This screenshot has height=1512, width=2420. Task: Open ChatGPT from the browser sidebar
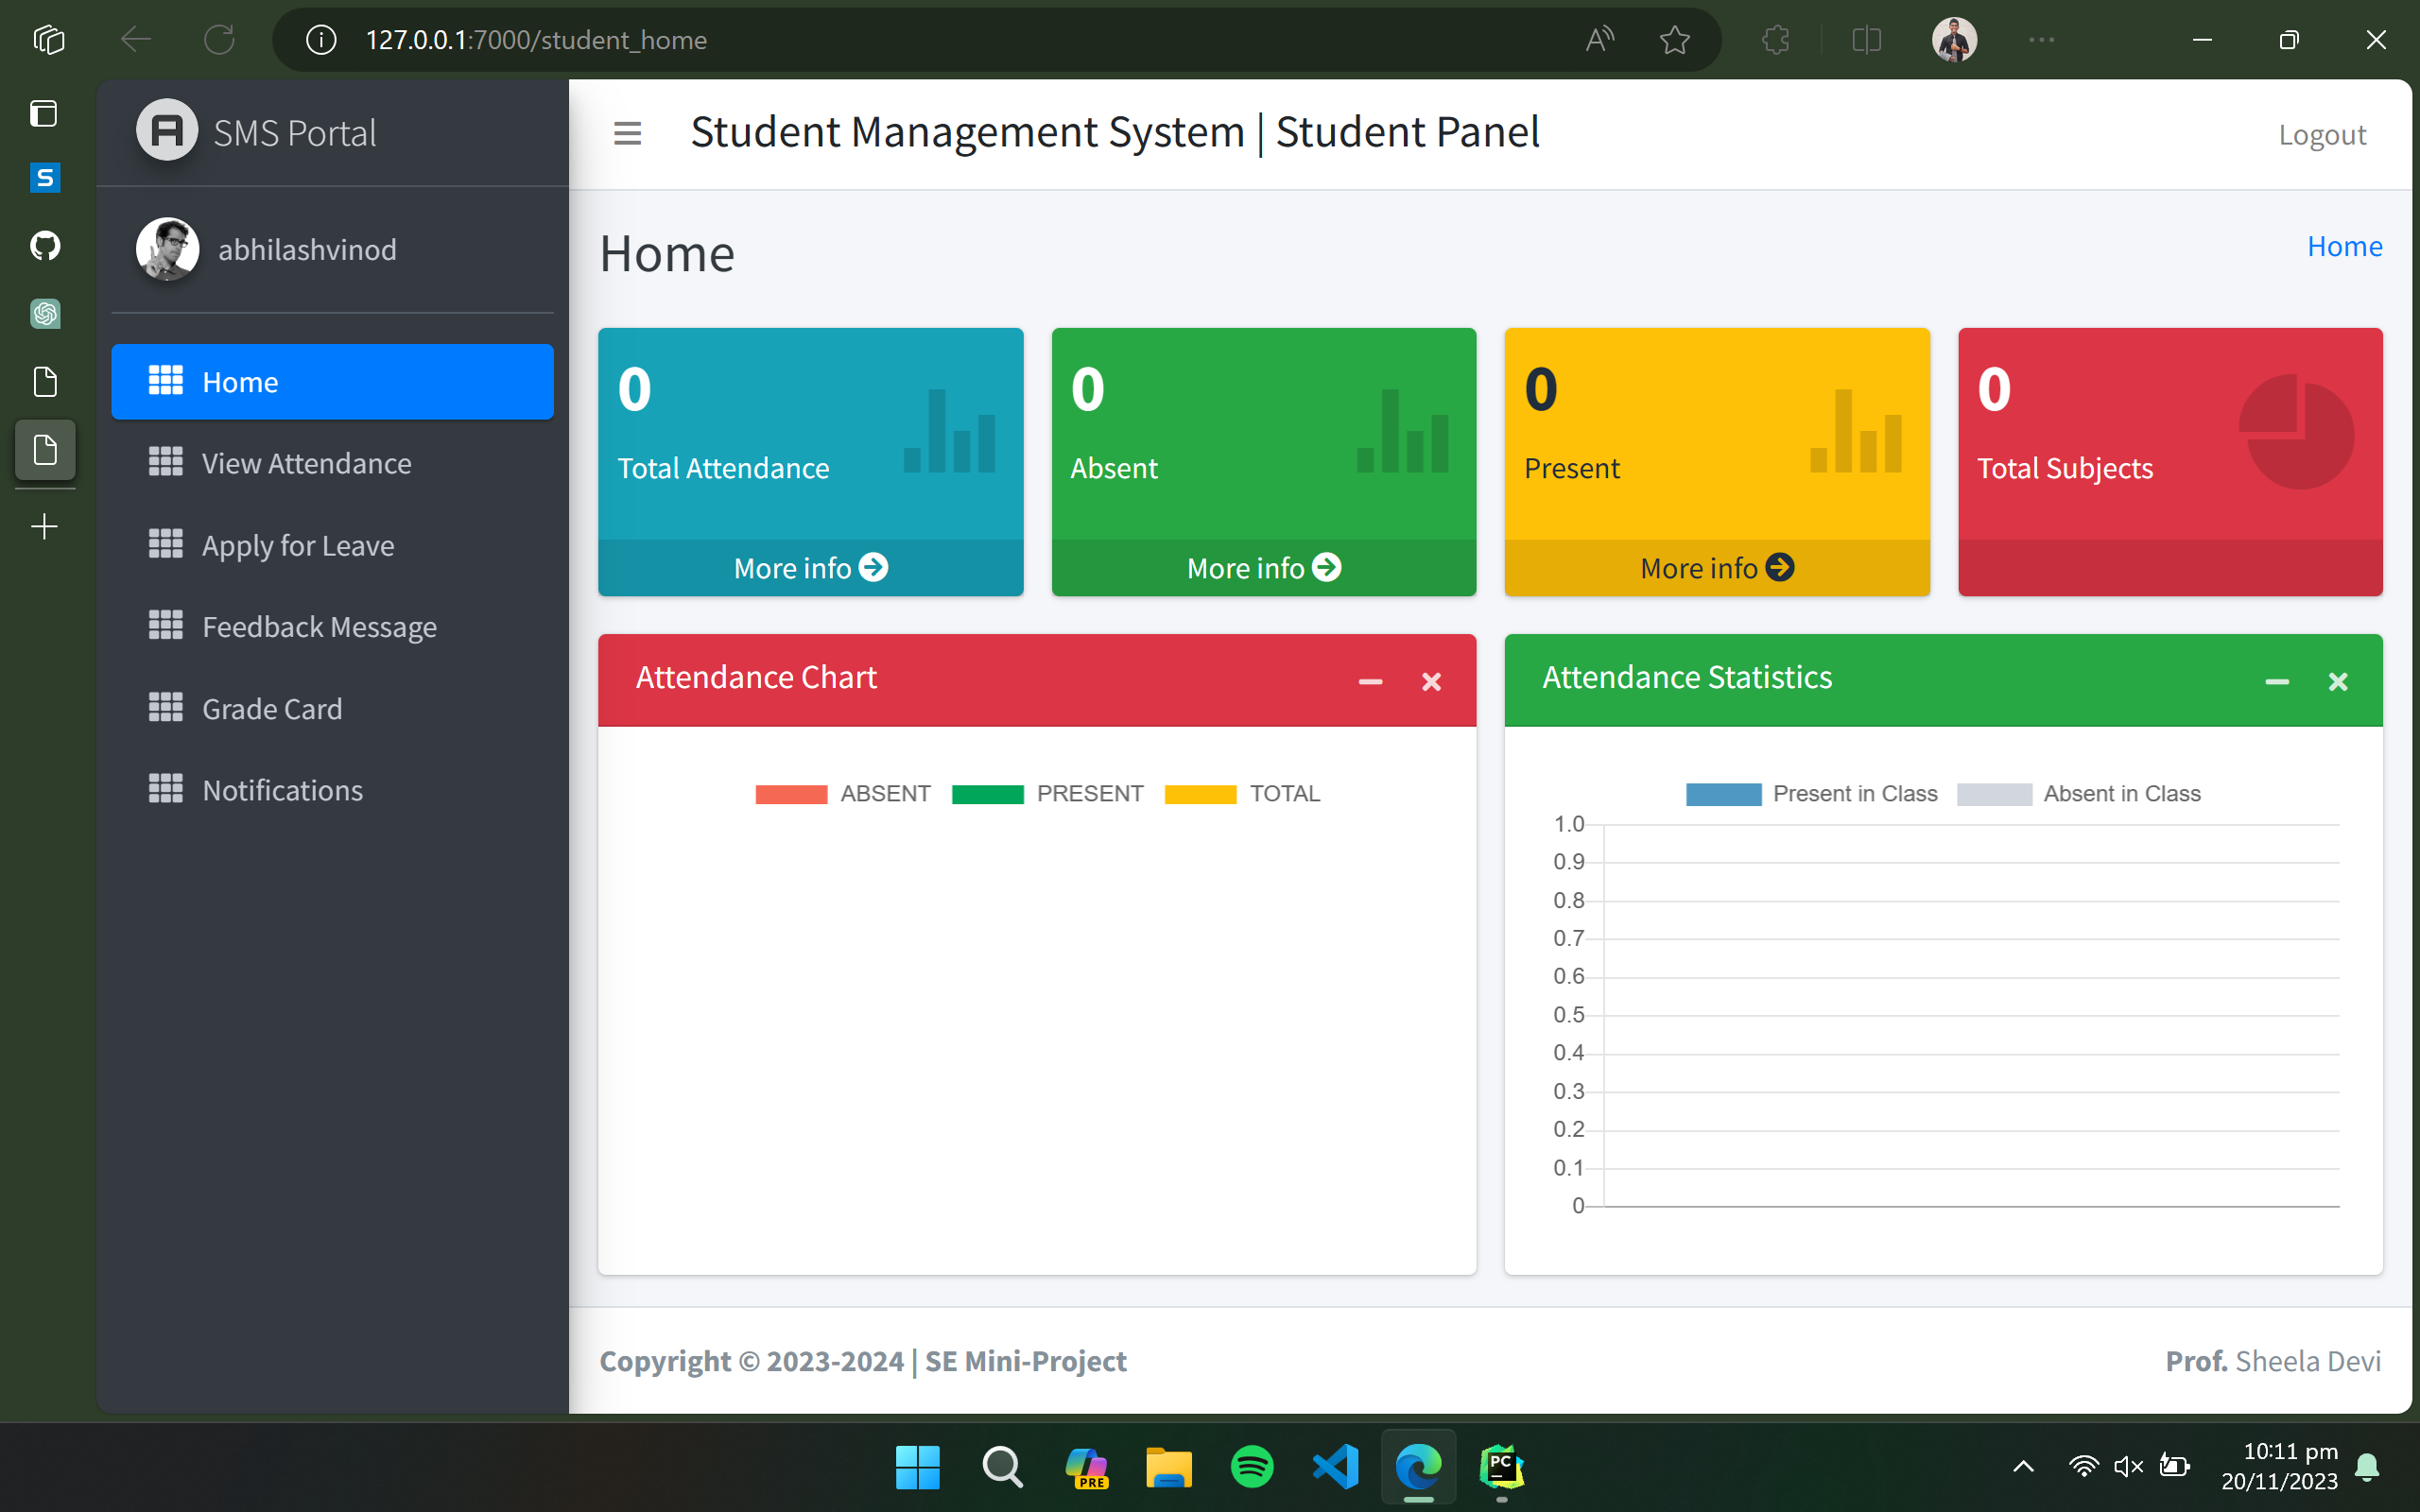(45, 313)
